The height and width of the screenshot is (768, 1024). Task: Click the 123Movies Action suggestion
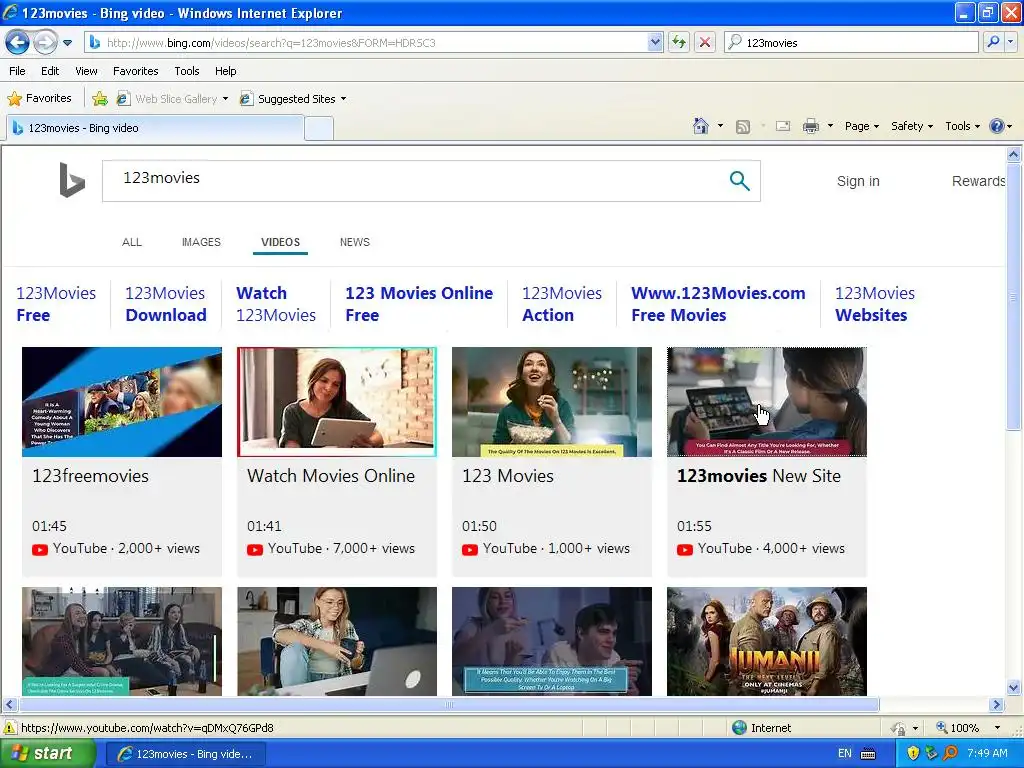[x=562, y=304]
